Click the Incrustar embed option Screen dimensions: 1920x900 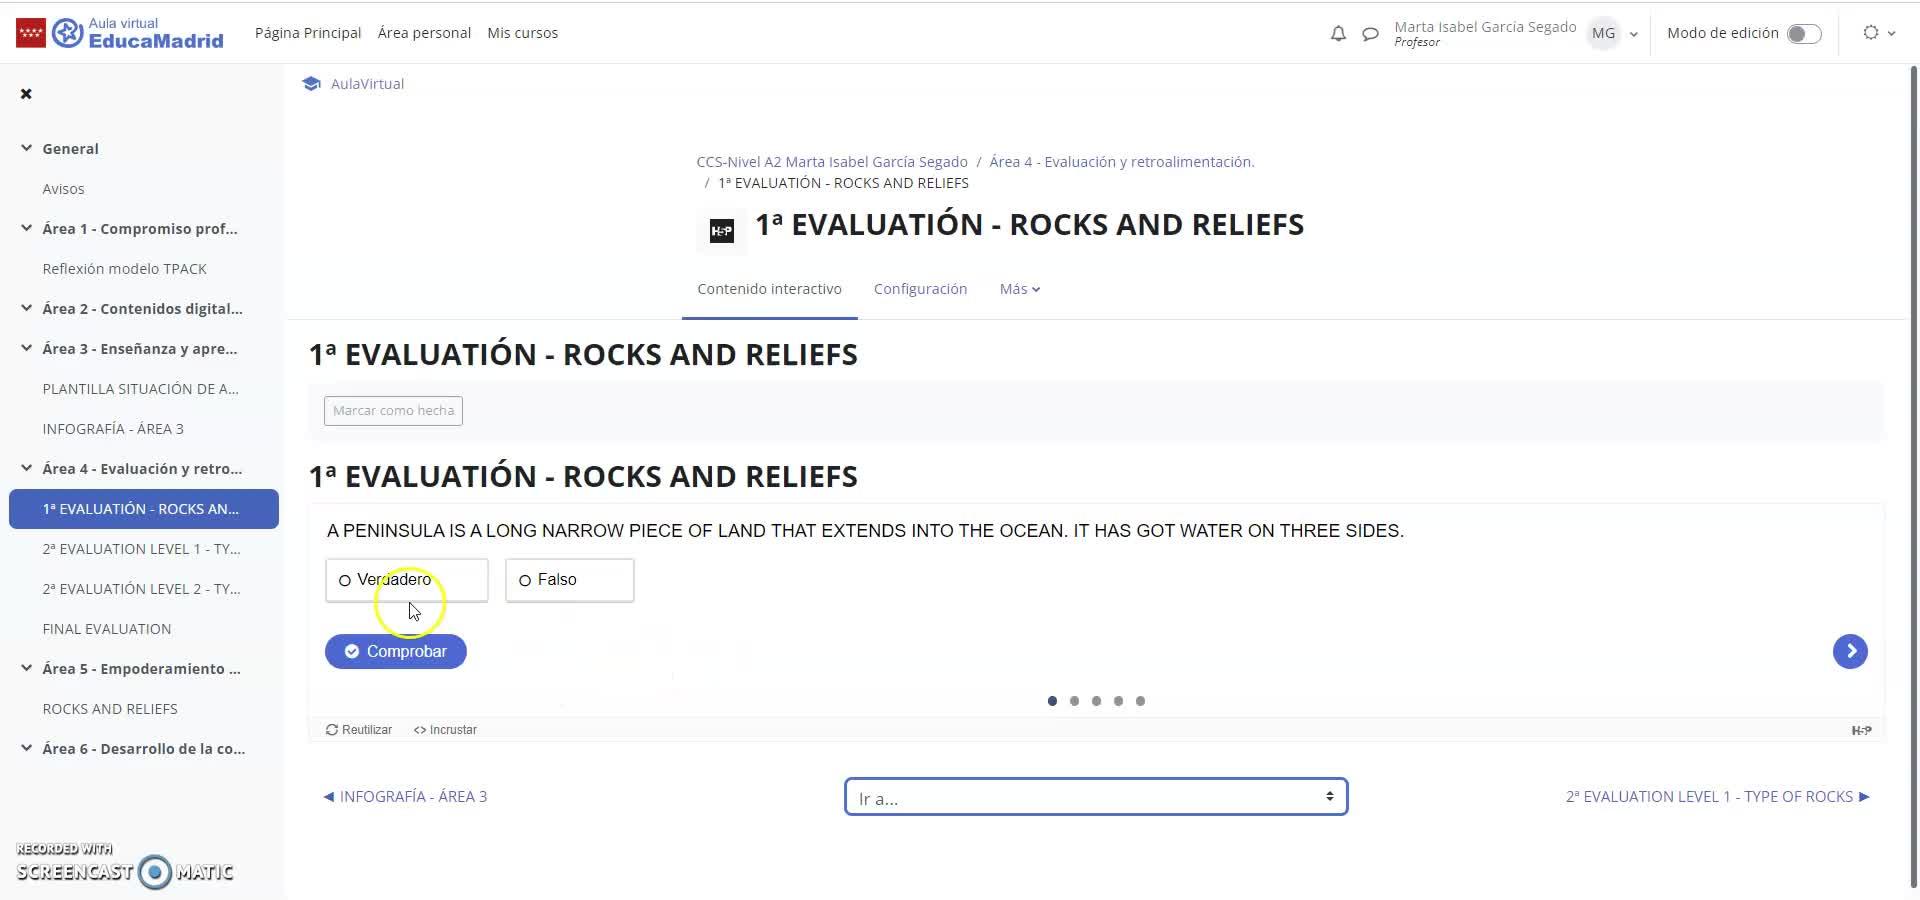click(445, 730)
